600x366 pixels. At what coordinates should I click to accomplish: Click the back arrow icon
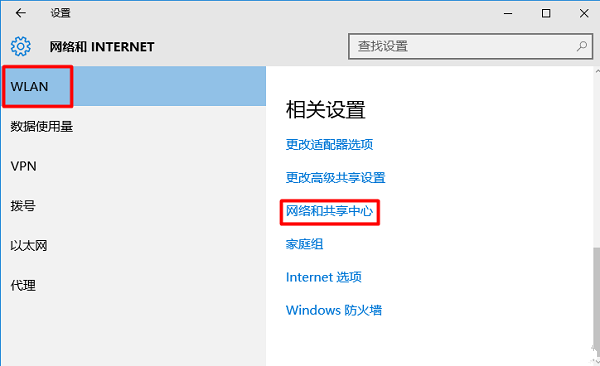pyautogui.click(x=21, y=13)
